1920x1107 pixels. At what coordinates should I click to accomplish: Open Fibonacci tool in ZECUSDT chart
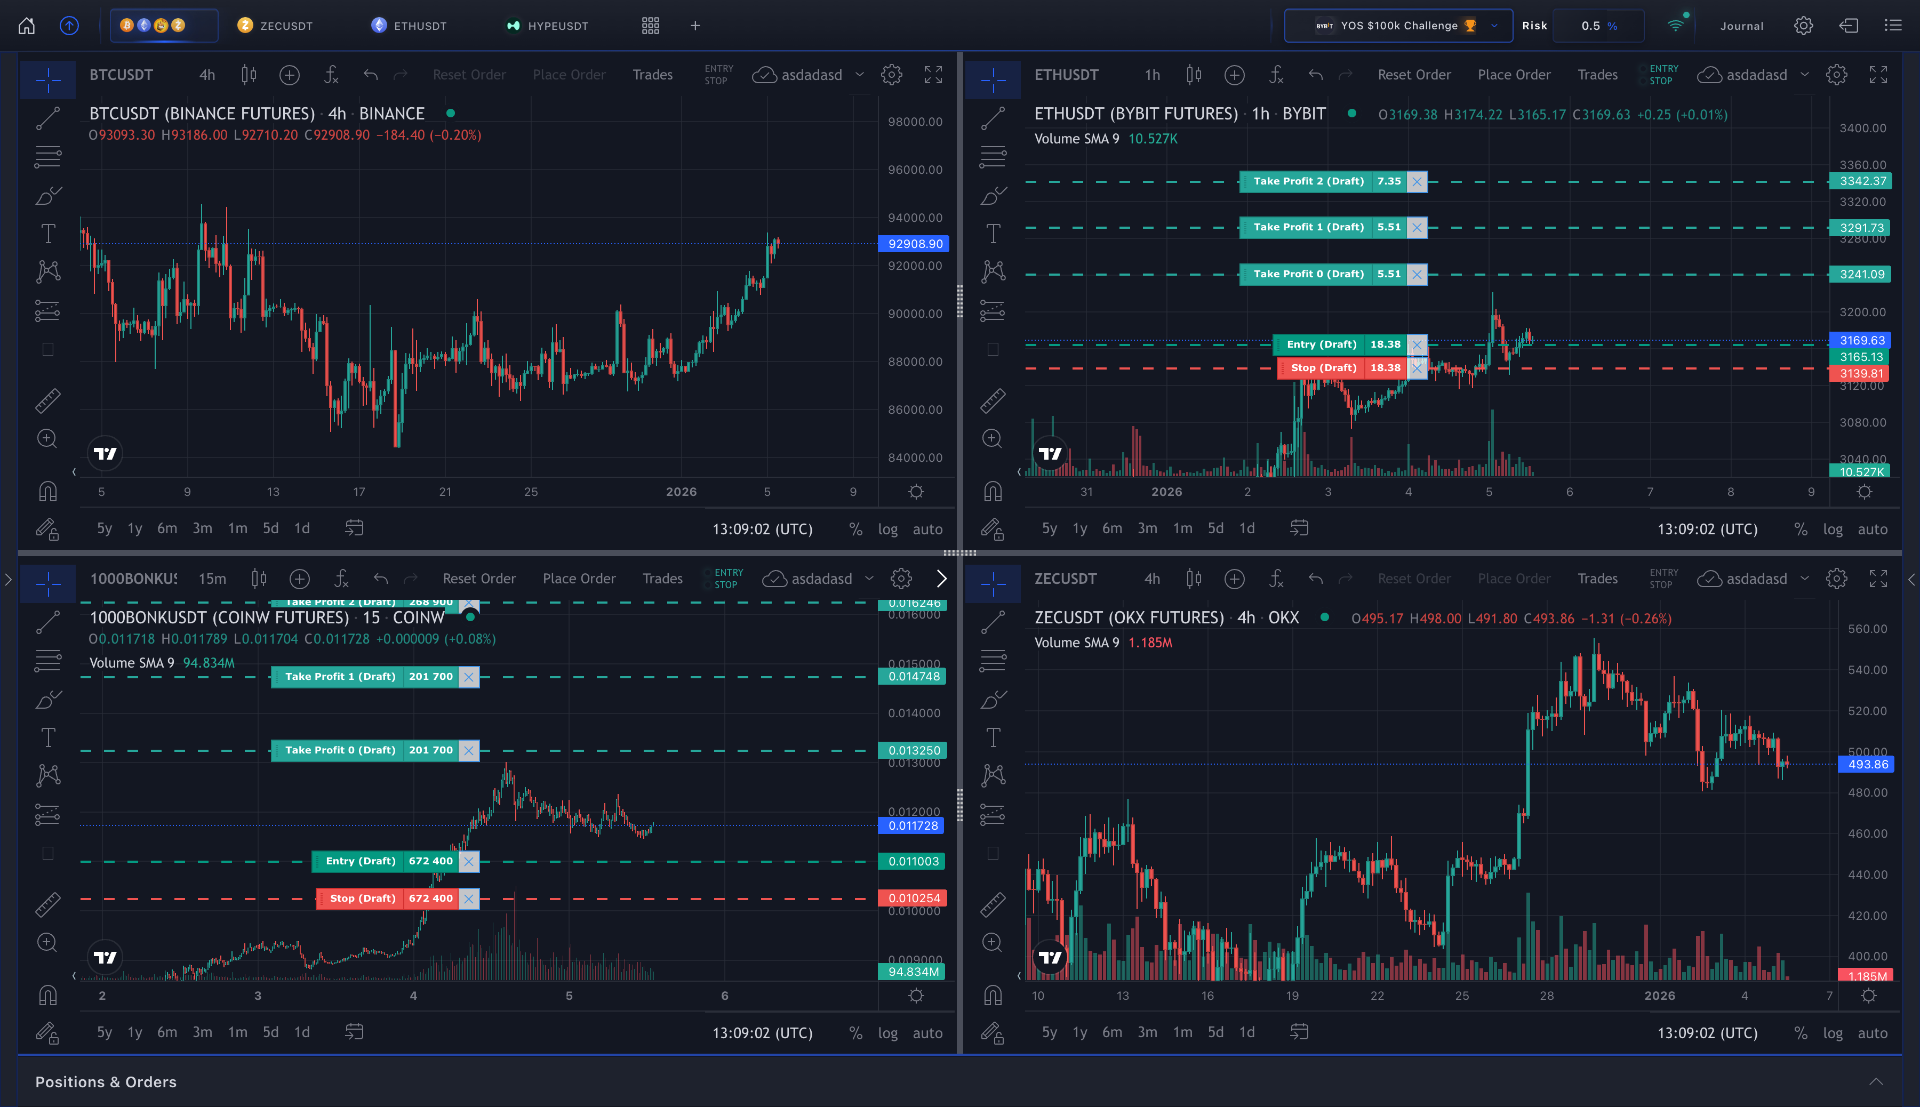pos(993,661)
